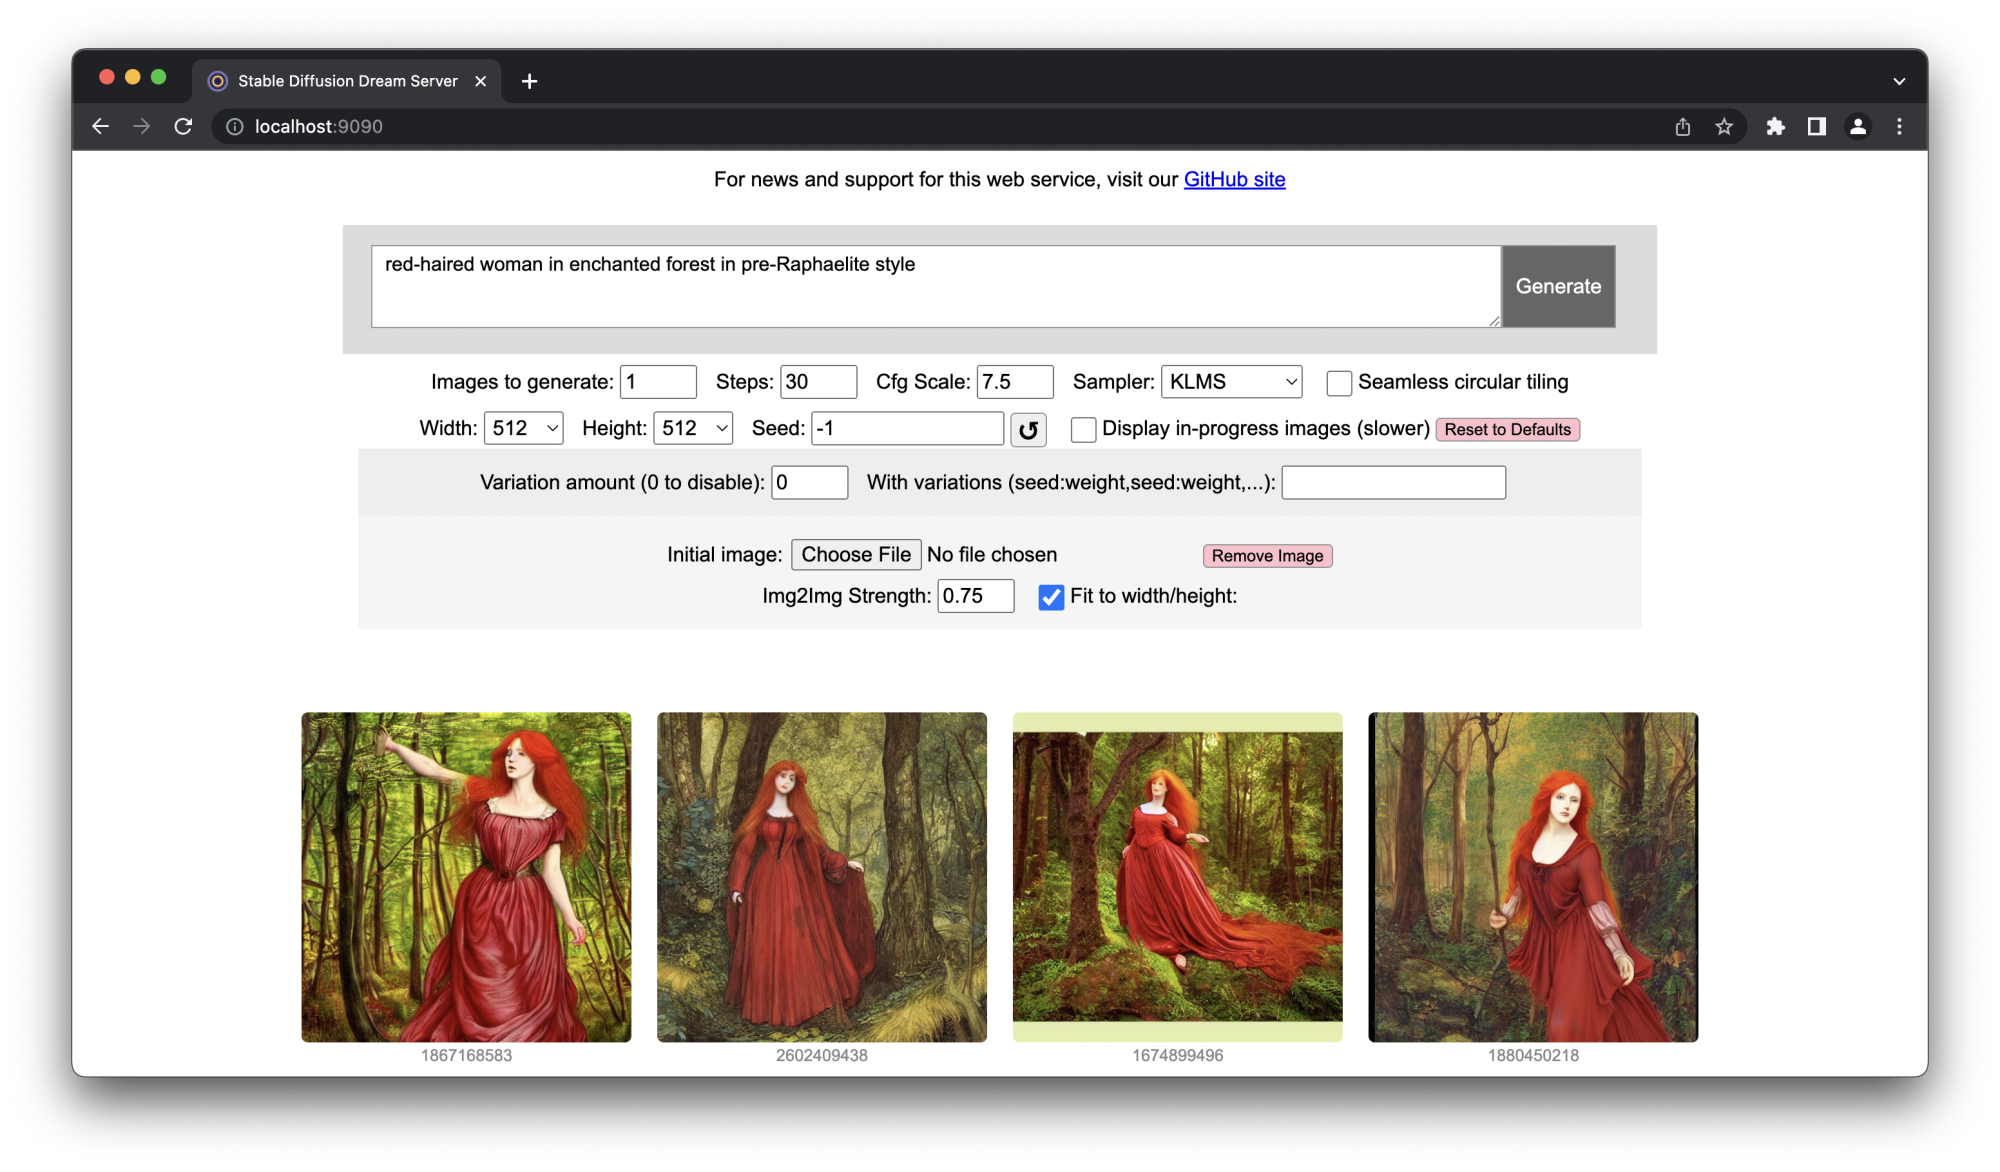
Task: Click the generated image with seed 1674899496
Action: click(x=1177, y=876)
